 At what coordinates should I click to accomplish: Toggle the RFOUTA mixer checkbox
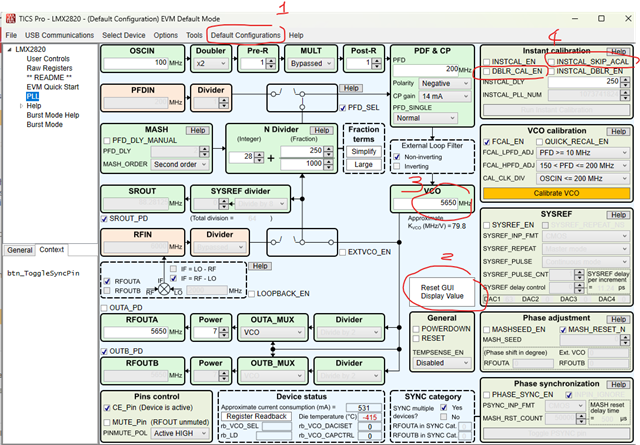[107, 281]
